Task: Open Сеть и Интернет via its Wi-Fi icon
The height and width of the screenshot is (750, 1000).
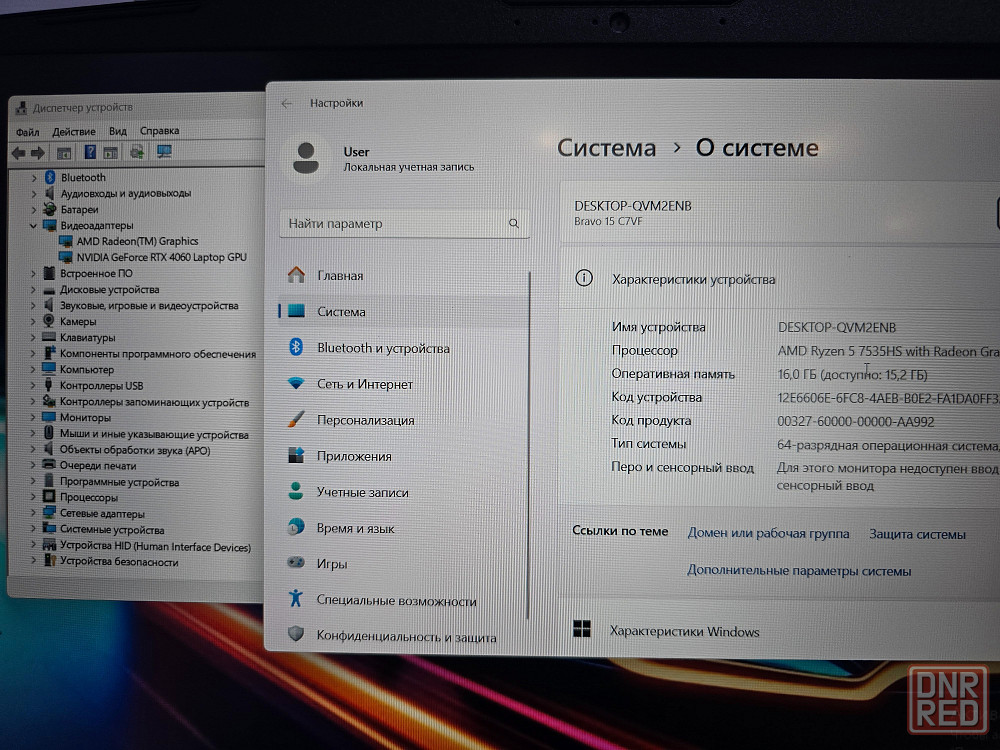Action: [296, 383]
